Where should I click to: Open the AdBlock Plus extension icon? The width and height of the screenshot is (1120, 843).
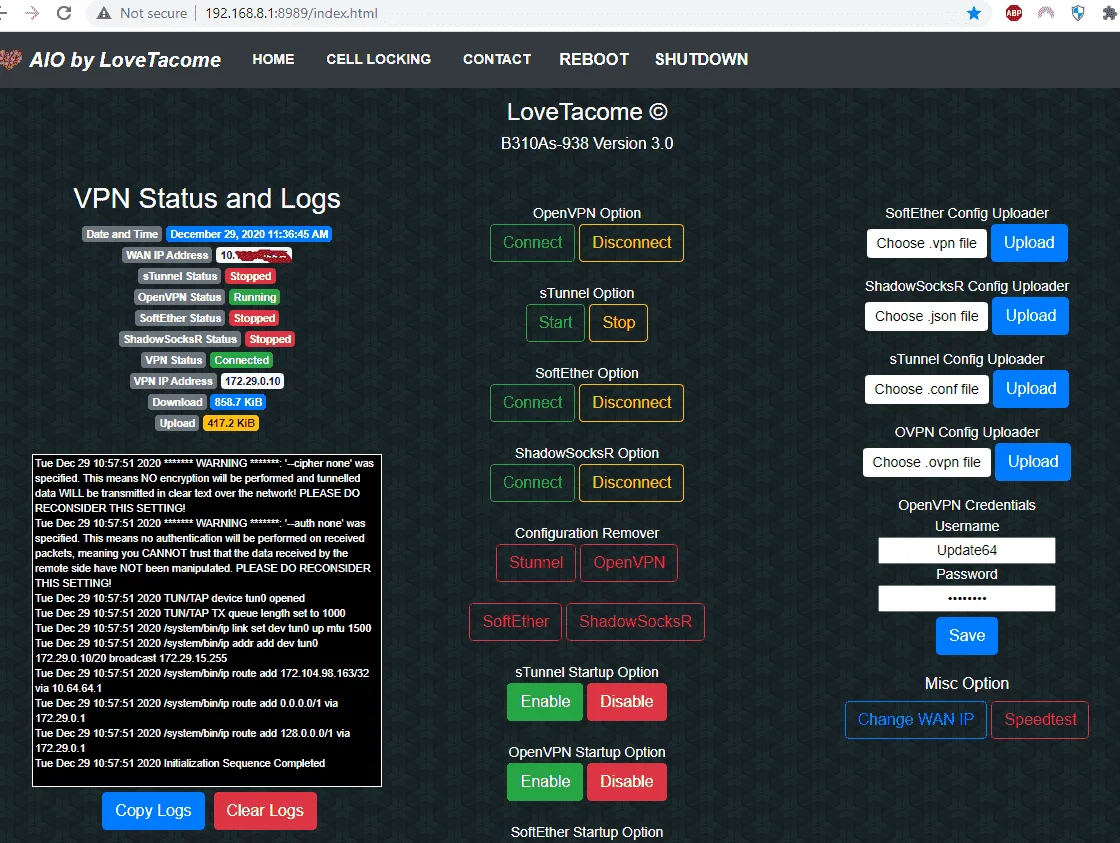1014,13
